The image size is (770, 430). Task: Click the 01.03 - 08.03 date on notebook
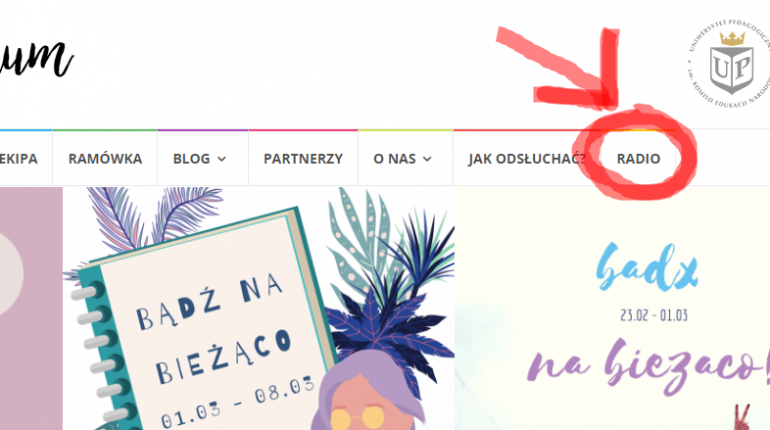tap(237, 401)
